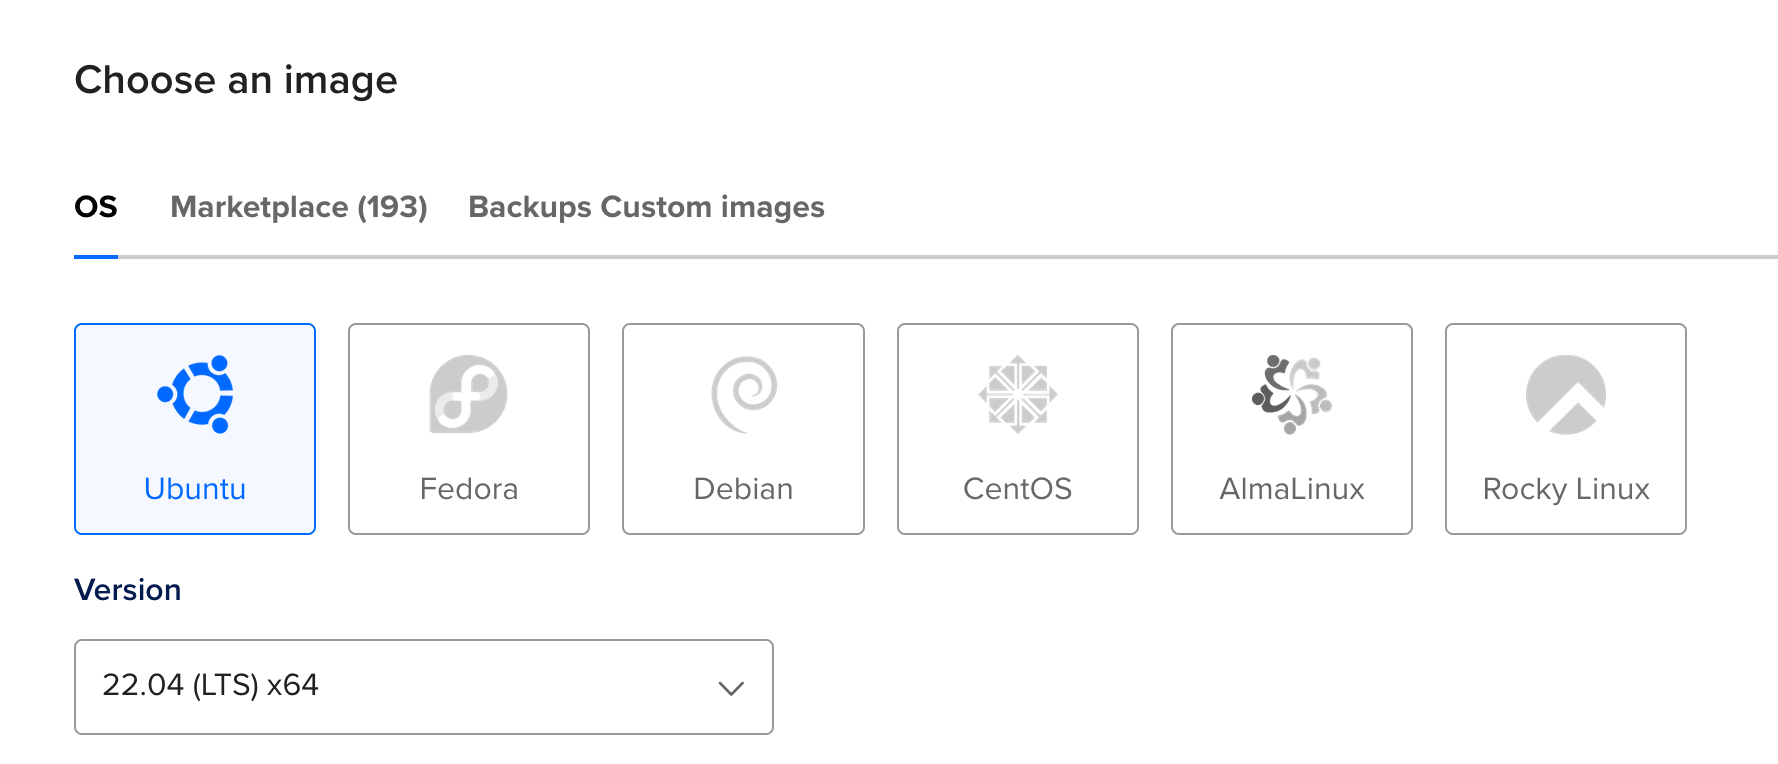This screenshot has width=1778, height=764.
Task: Select the CentOS card label
Action: coord(1017,489)
